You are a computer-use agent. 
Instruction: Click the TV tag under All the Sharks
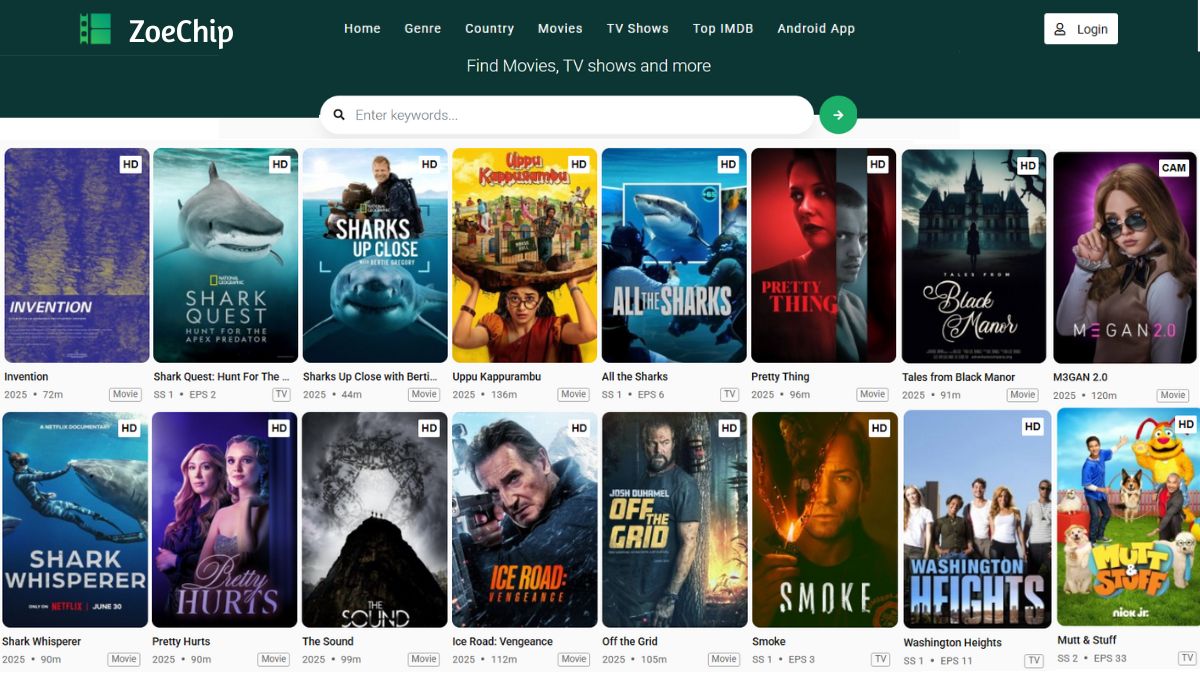[x=730, y=394]
